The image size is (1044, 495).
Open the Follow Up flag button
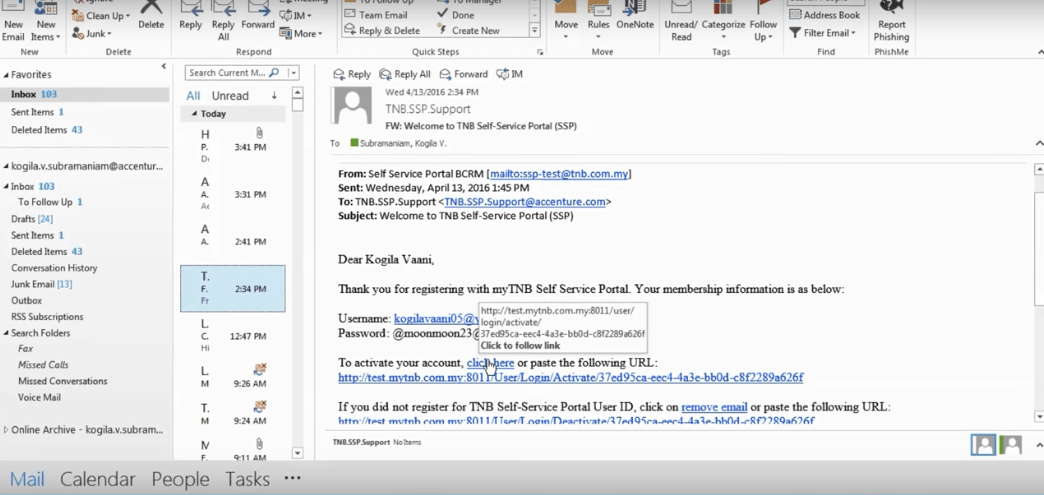coord(763,21)
